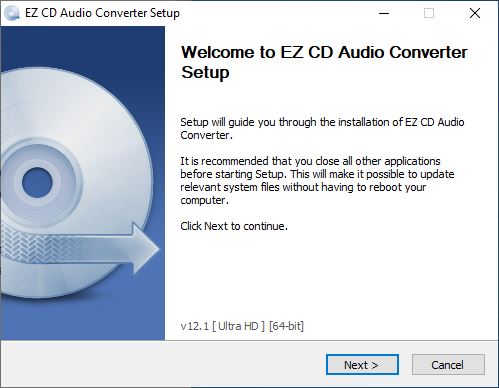Cancel the EZ CD Audio Converter setup
499x388 pixels.
[448, 365]
